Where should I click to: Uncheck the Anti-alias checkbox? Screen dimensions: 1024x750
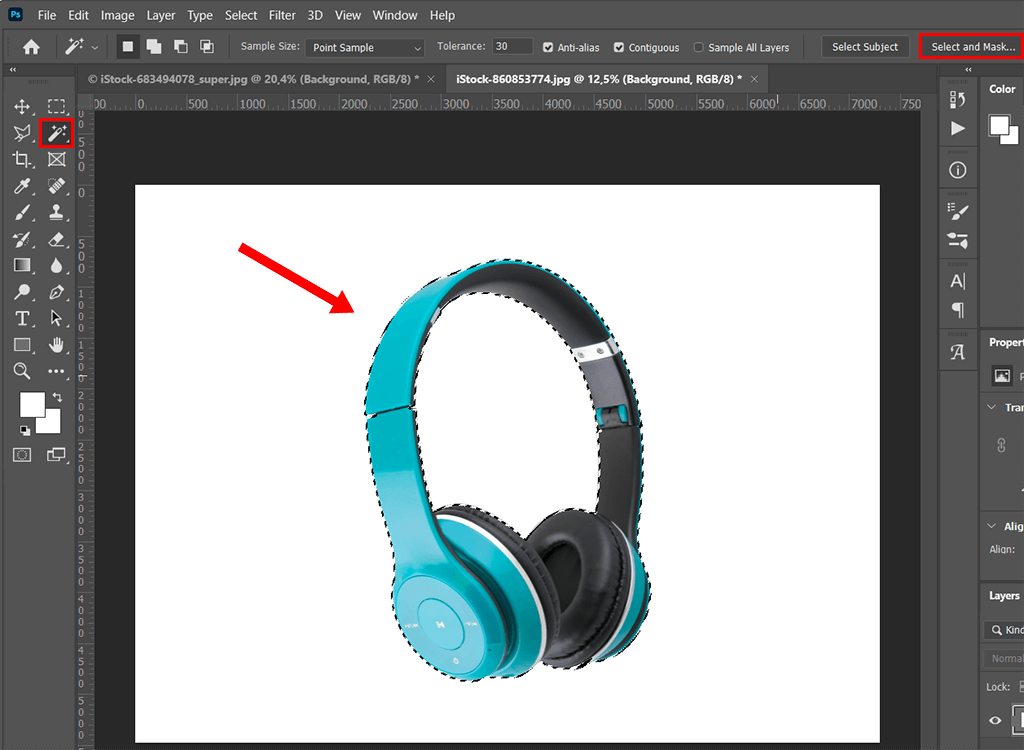pos(548,47)
